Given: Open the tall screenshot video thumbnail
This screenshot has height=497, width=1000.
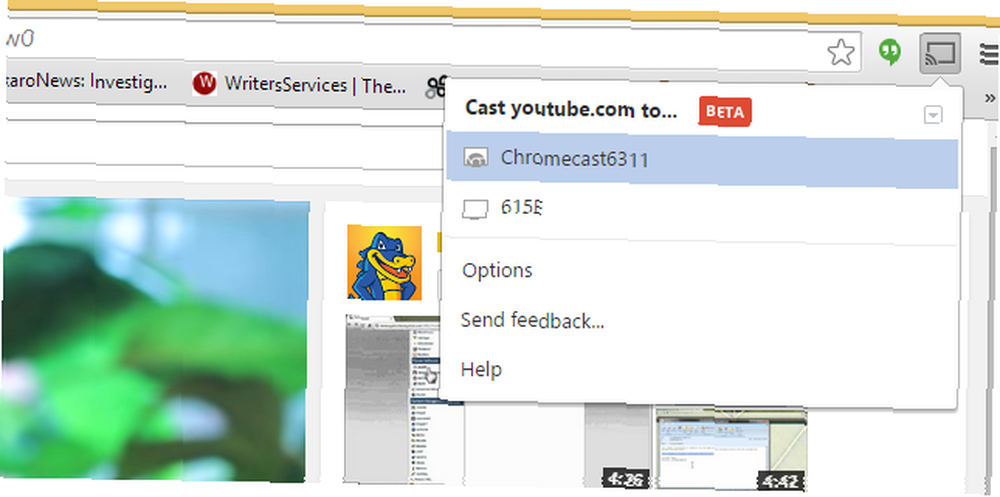Looking at the screenshot, I should (404, 399).
